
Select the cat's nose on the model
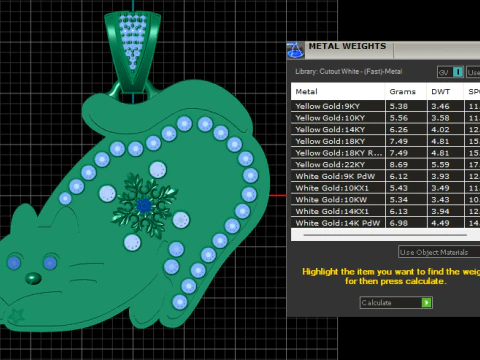tap(33, 278)
